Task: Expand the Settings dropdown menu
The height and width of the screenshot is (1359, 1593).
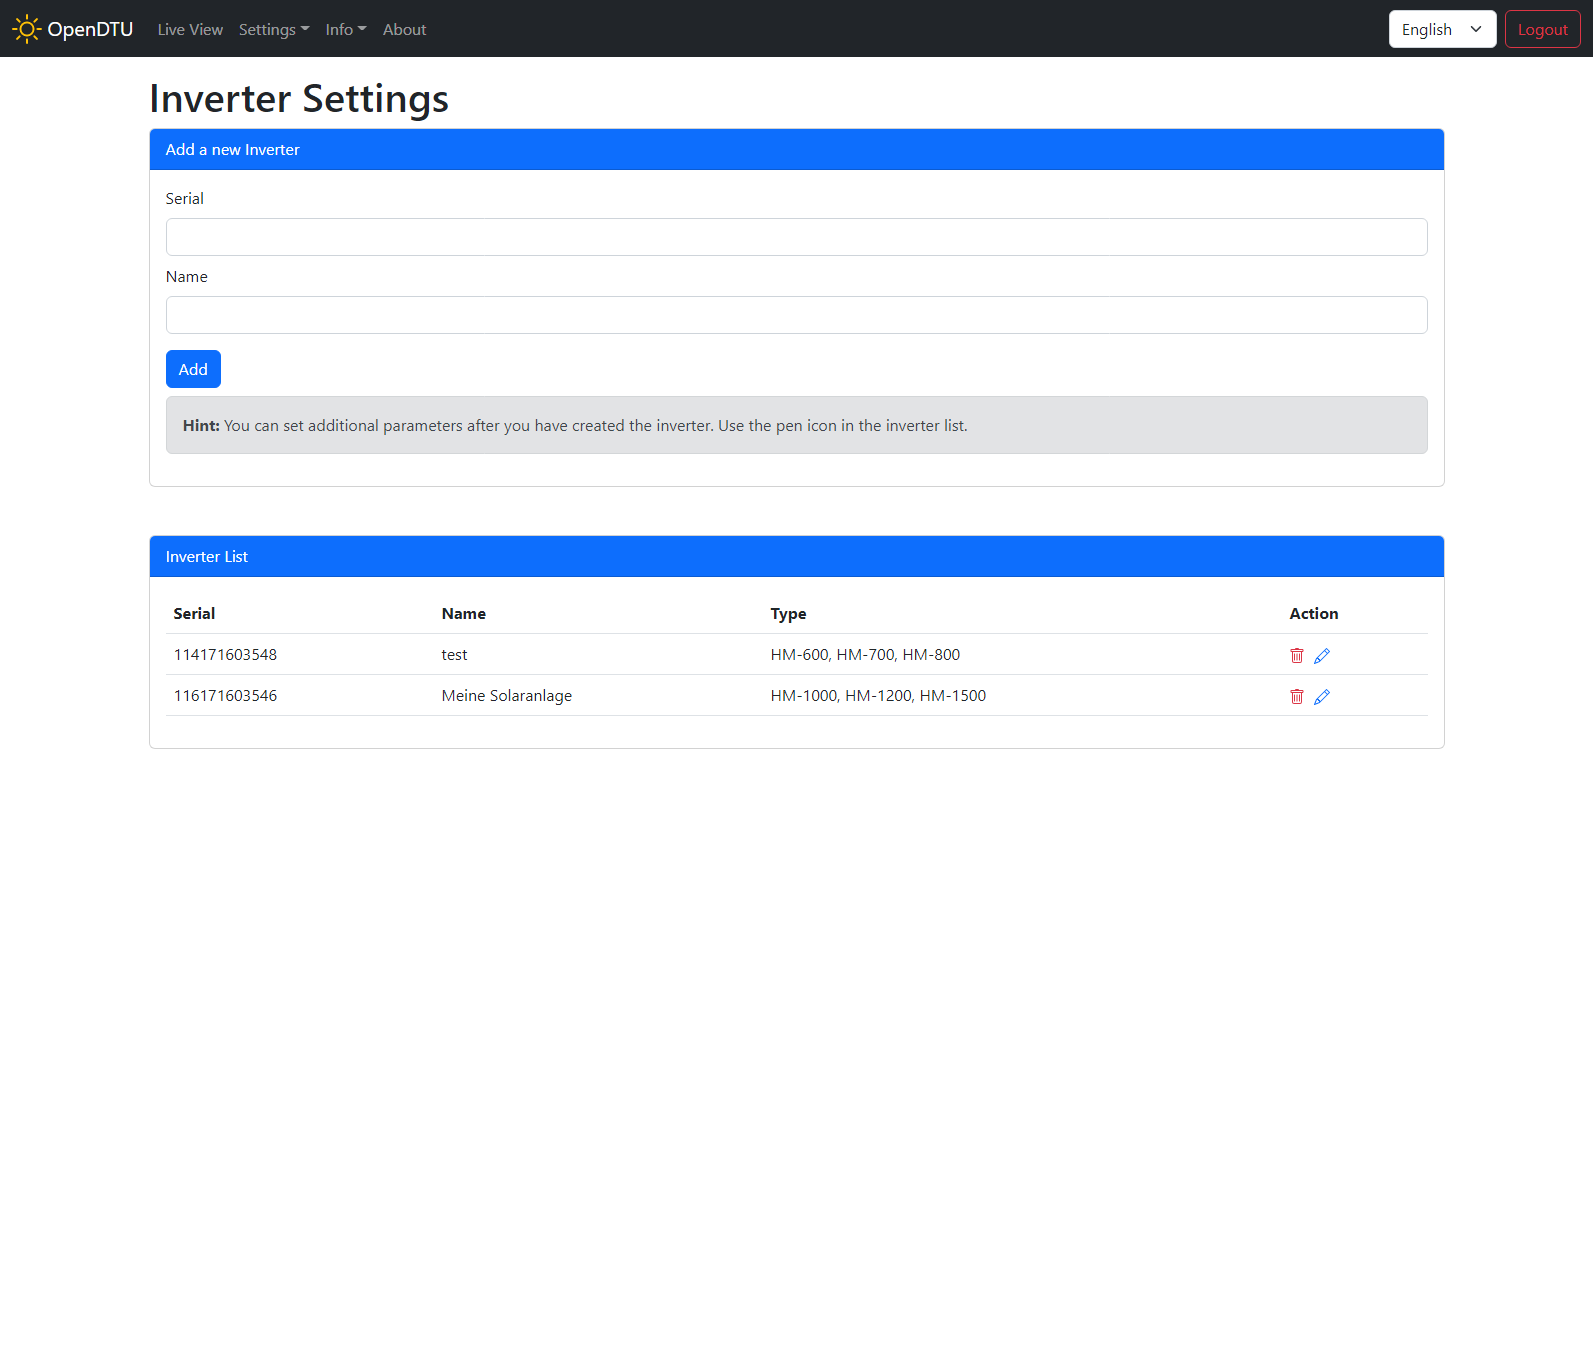Action: (x=273, y=30)
